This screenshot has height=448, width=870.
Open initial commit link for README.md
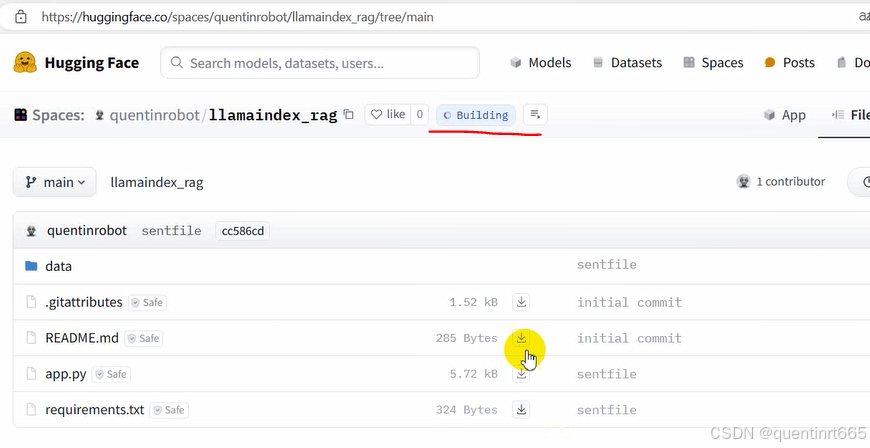pyautogui.click(x=629, y=338)
